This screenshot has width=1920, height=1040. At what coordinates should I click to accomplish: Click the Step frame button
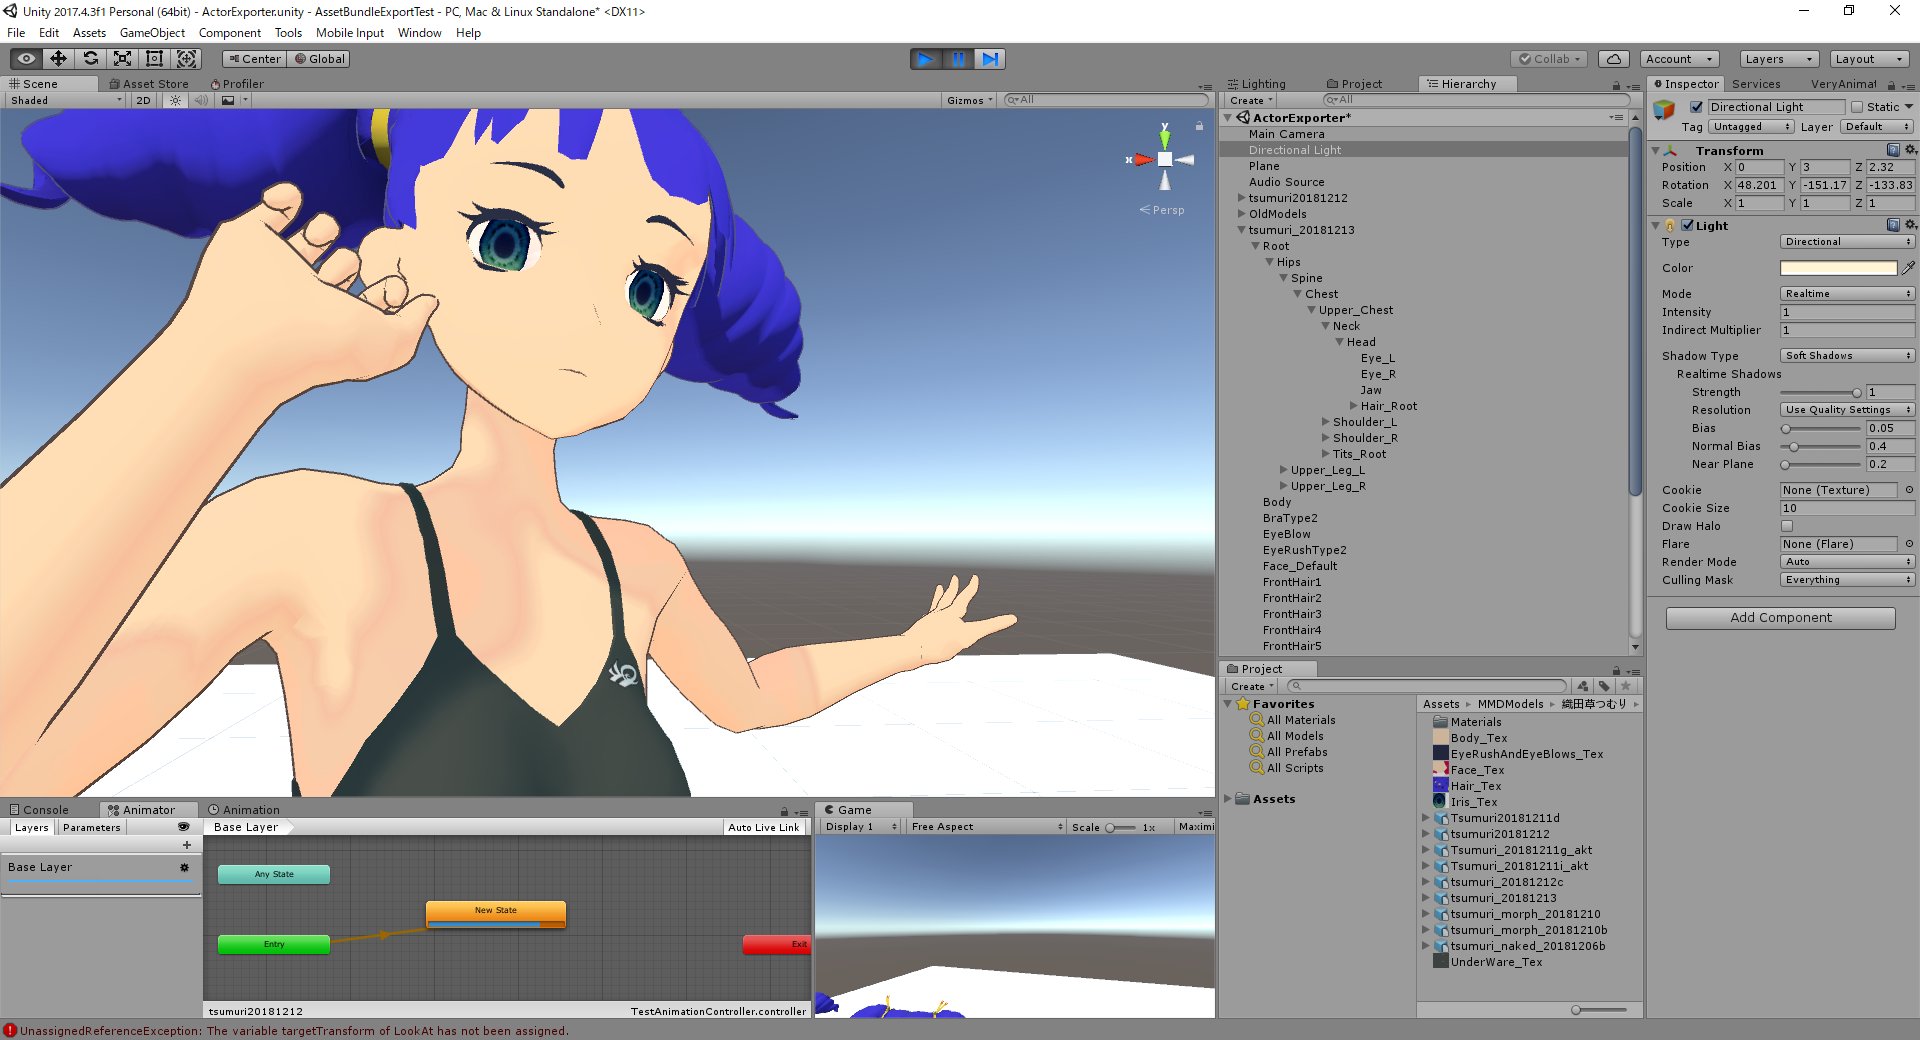(990, 59)
